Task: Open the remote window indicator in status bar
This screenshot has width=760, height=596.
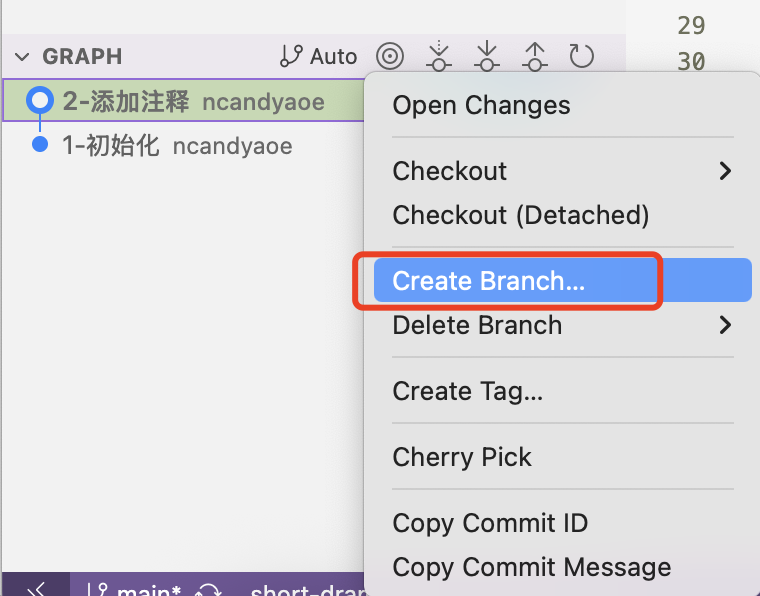Action: pyautogui.click(x=36, y=587)
